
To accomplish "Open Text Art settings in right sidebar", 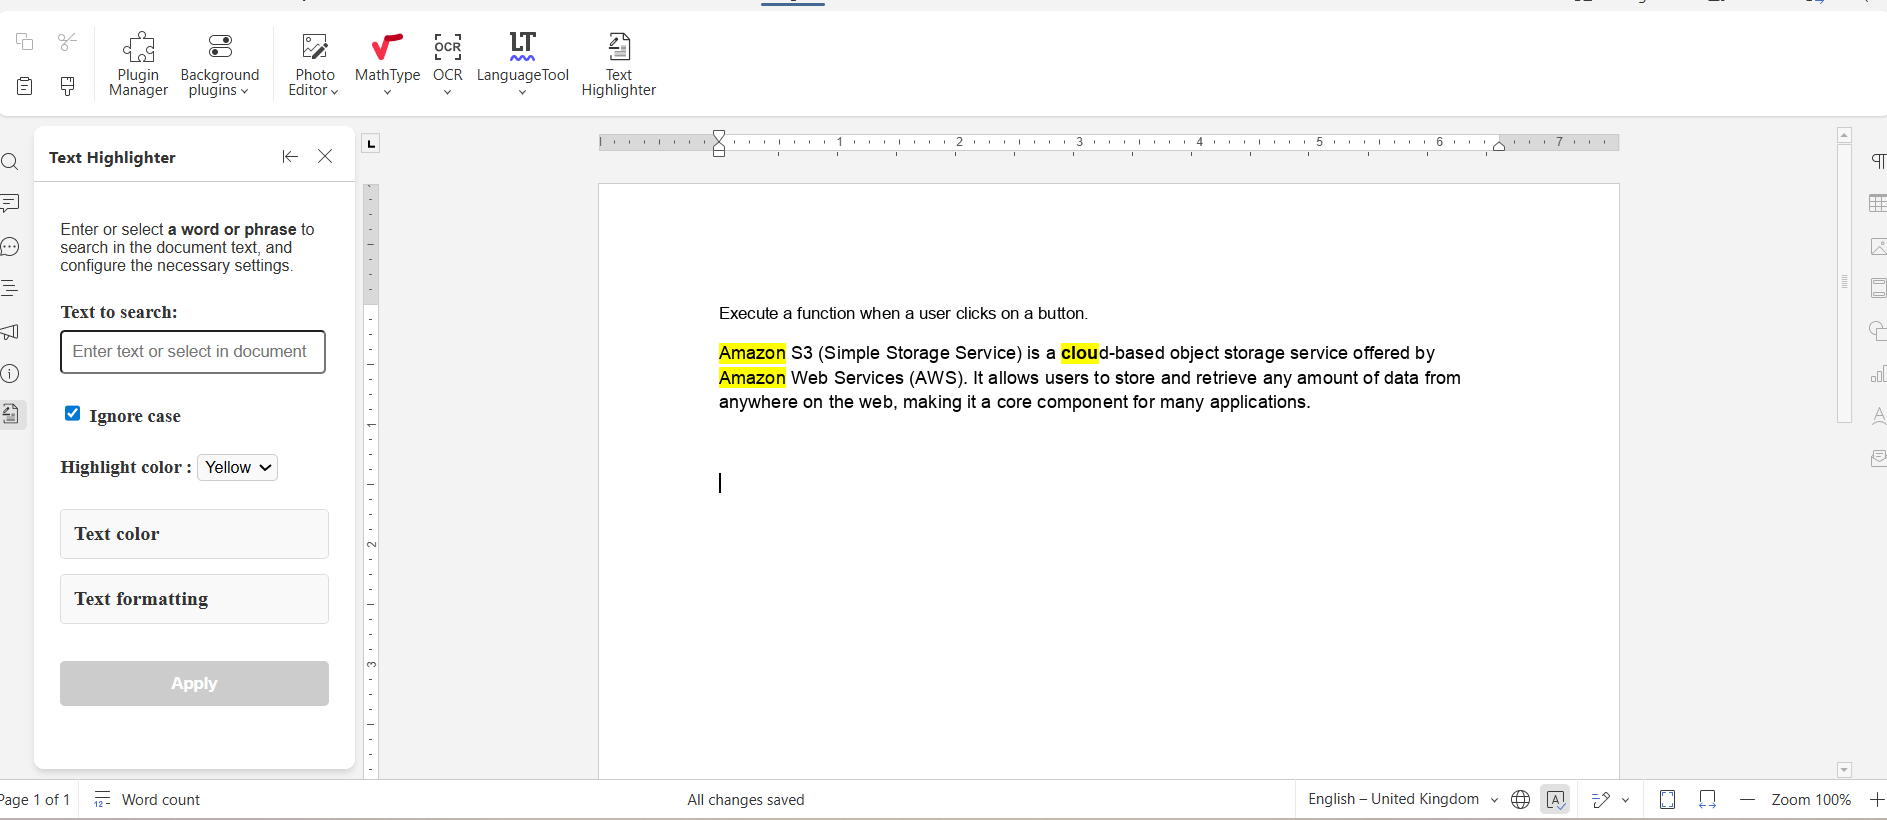I will pos(1878,416).
